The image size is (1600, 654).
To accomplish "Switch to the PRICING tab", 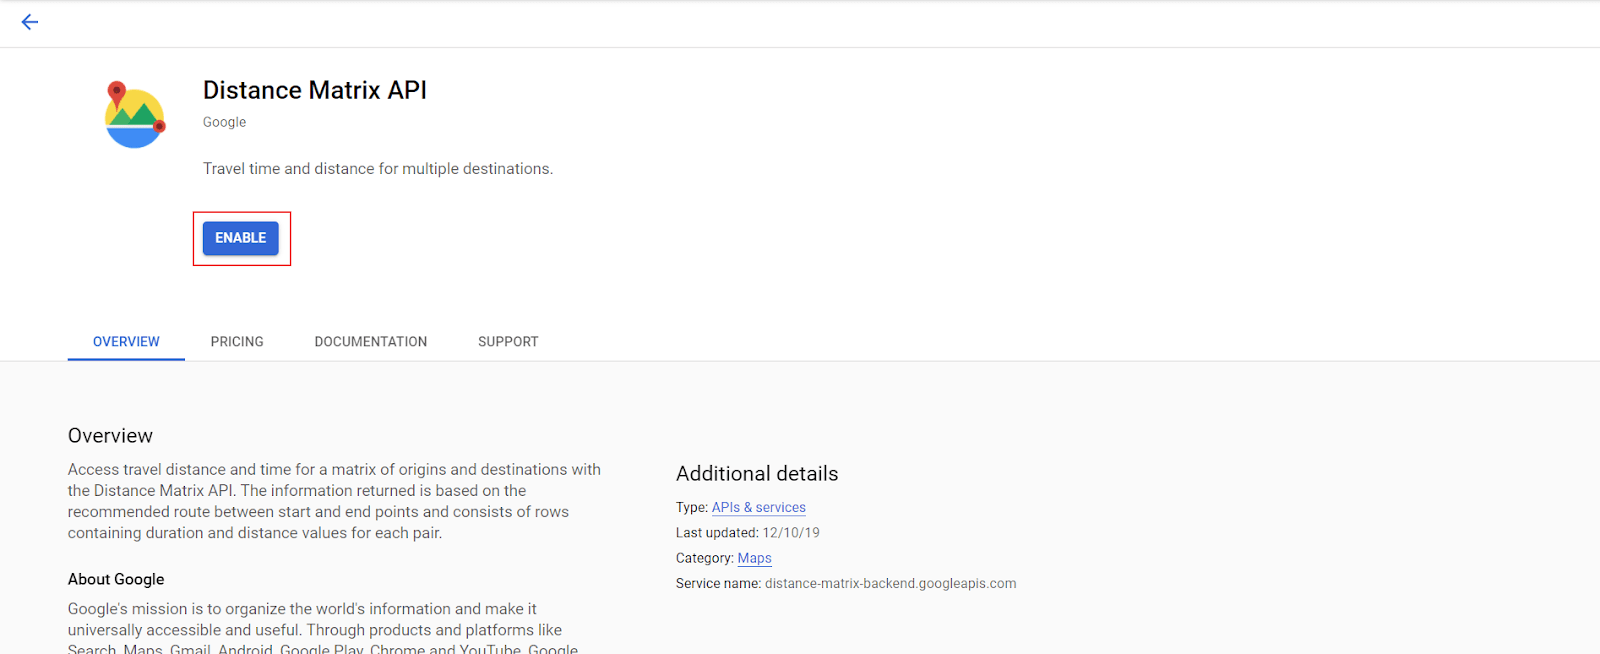I will tap(236, 341).
